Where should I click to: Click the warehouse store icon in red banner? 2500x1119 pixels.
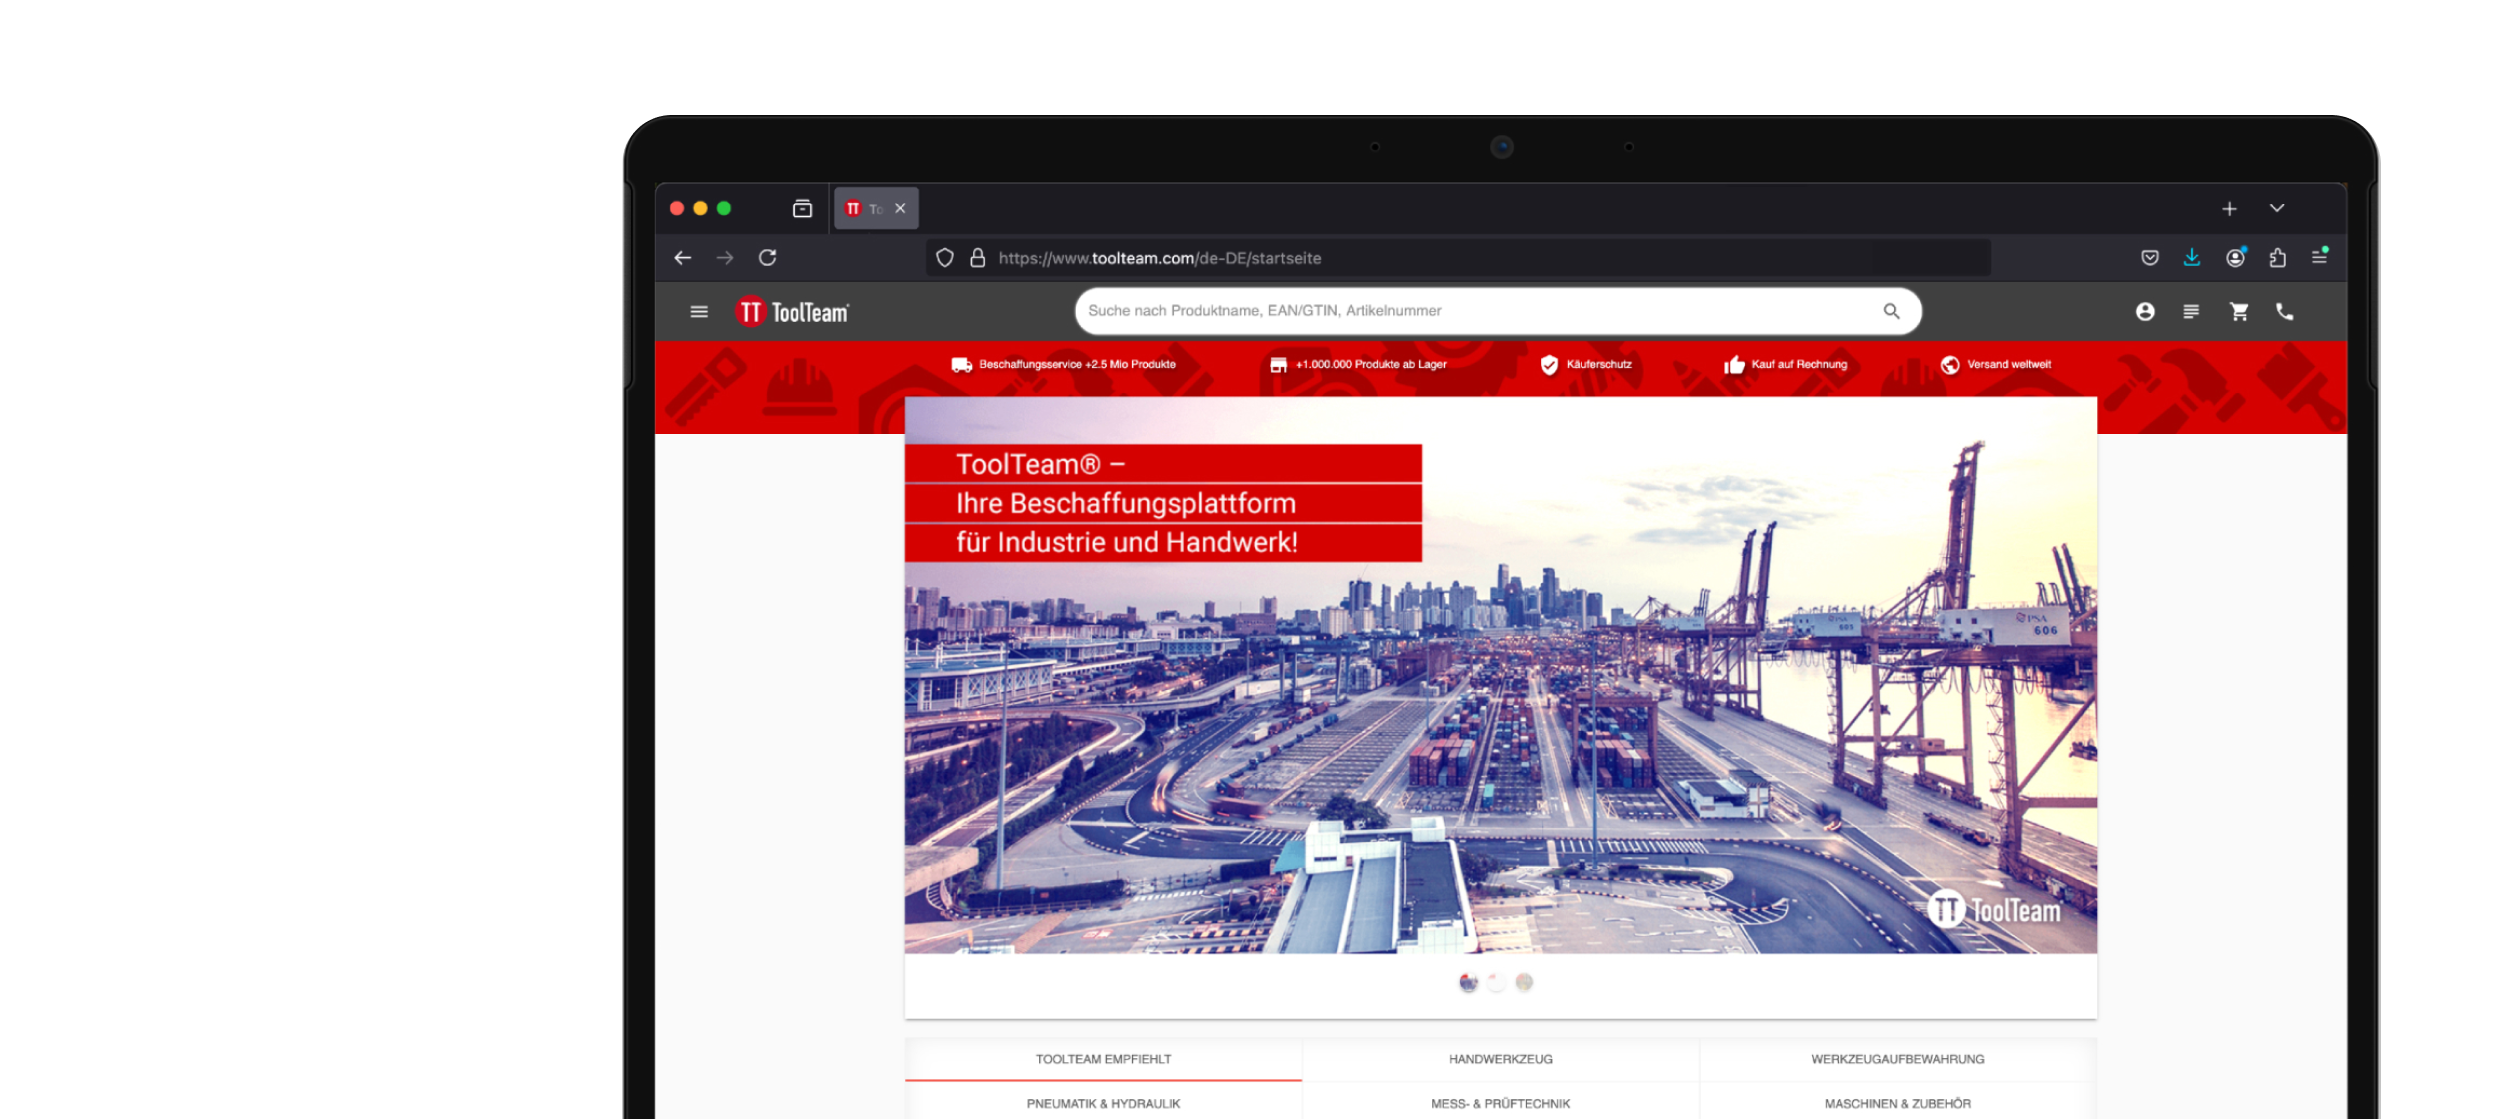pyautogui.click(x=1278, y=365)
